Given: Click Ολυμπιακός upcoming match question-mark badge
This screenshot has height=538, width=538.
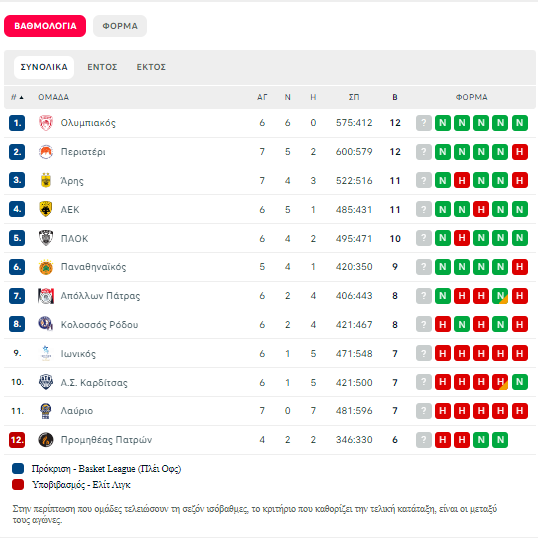Looking at the screenshot, I should pos(423,123).
